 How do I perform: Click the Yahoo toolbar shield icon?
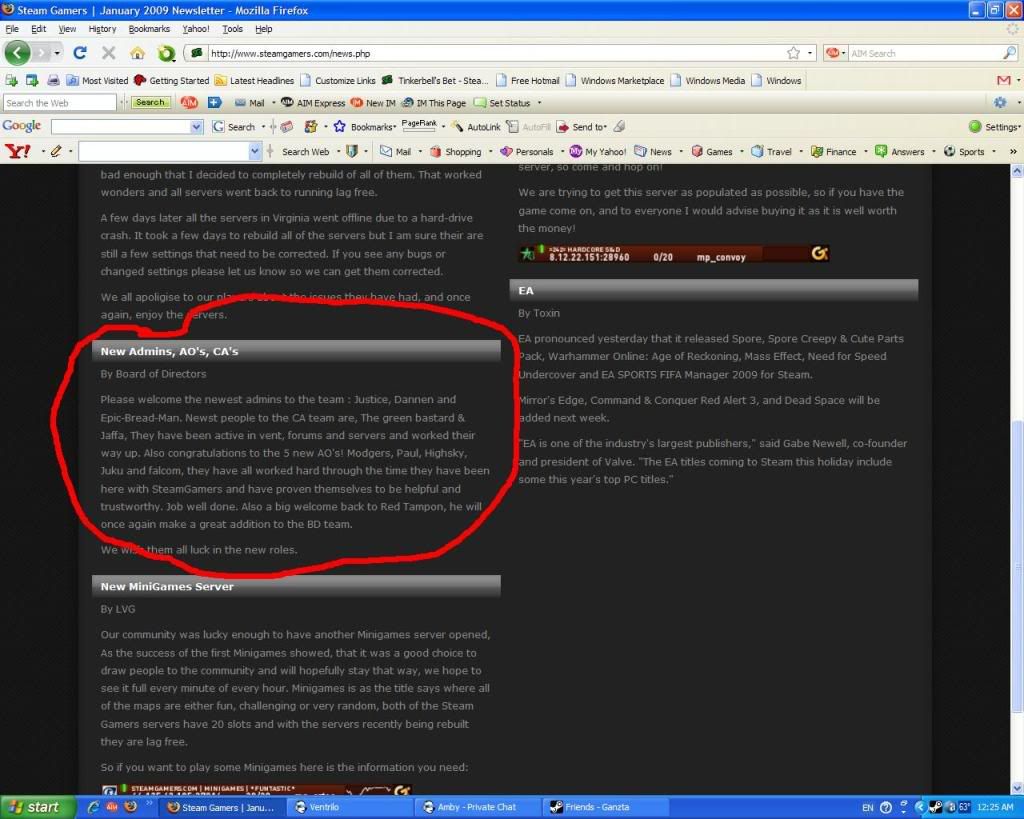[x=352, y=152]
